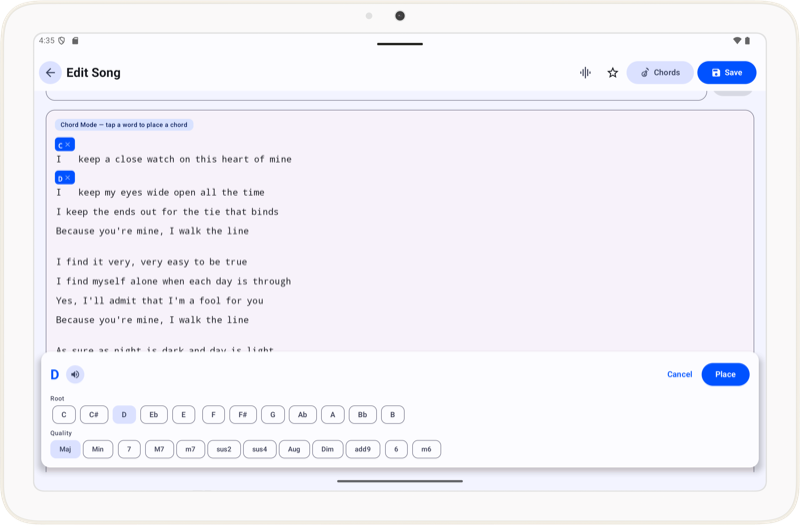Select root note C#
This screenshot has width=800, height=525.
click(94, 415)
